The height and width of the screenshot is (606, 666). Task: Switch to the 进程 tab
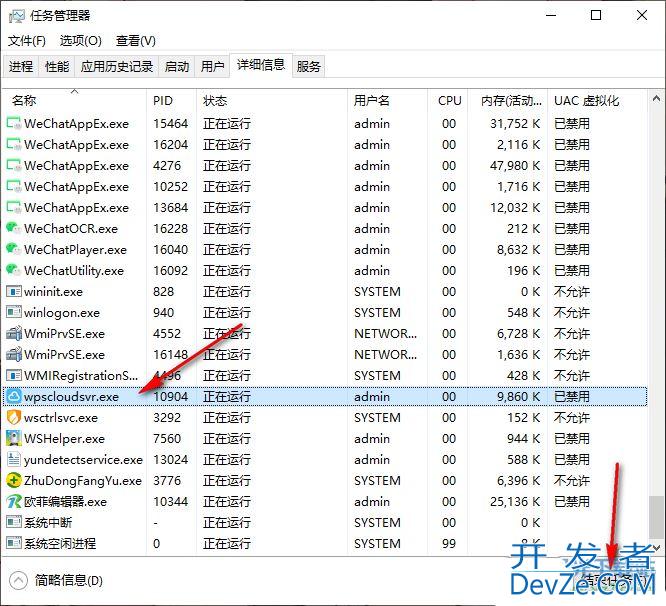(21, 67)
